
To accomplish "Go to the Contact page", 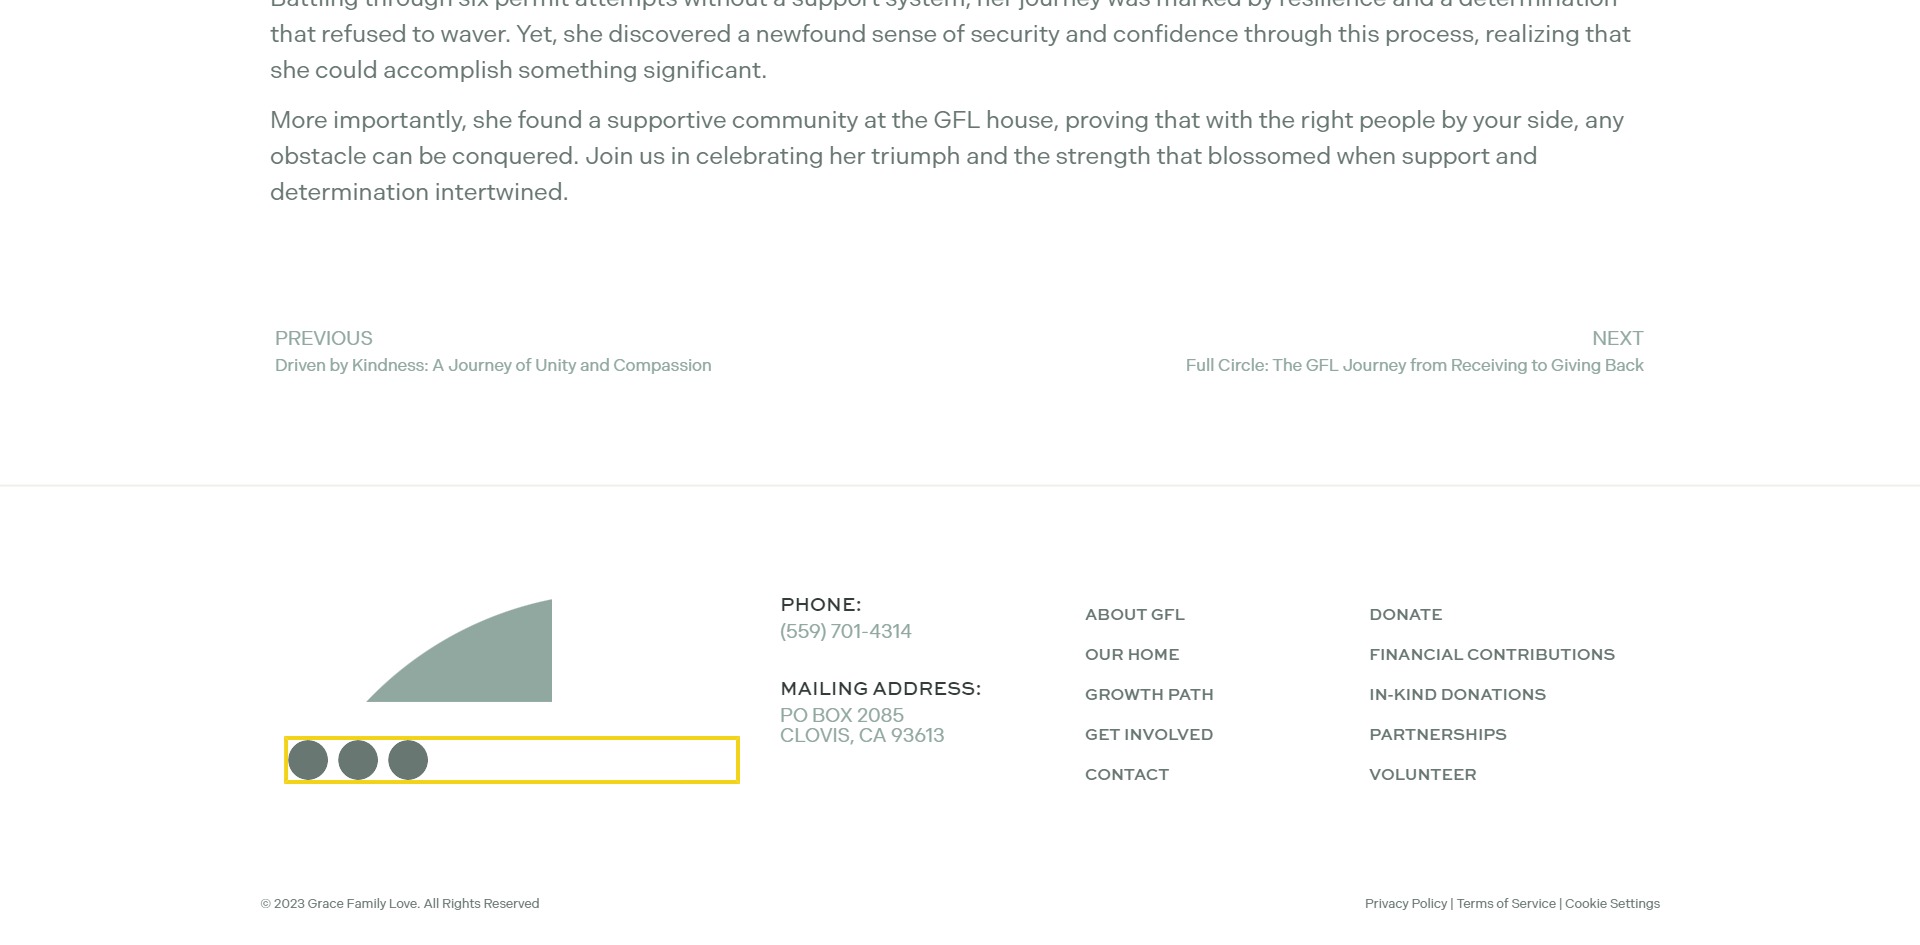I will click(1127, 774).
